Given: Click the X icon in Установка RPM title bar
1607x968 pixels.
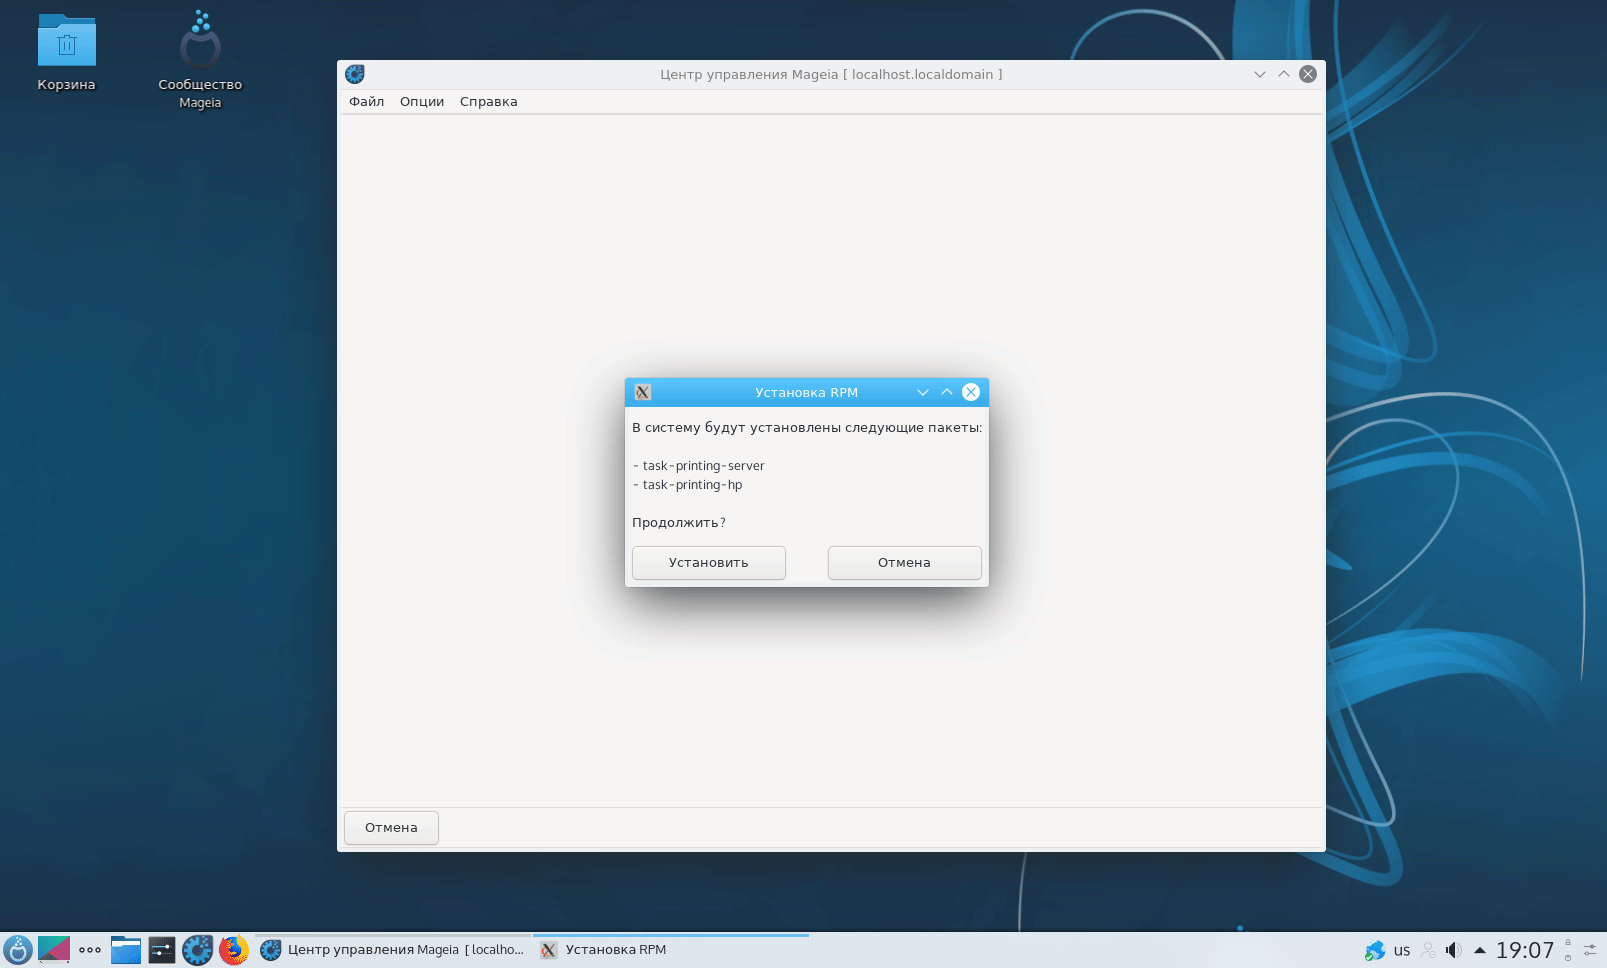Looking at the screenshot, I should point(643,392).
